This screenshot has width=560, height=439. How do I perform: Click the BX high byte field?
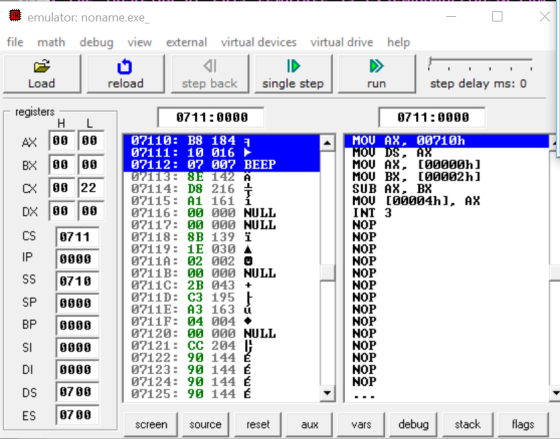coord(61,165)
